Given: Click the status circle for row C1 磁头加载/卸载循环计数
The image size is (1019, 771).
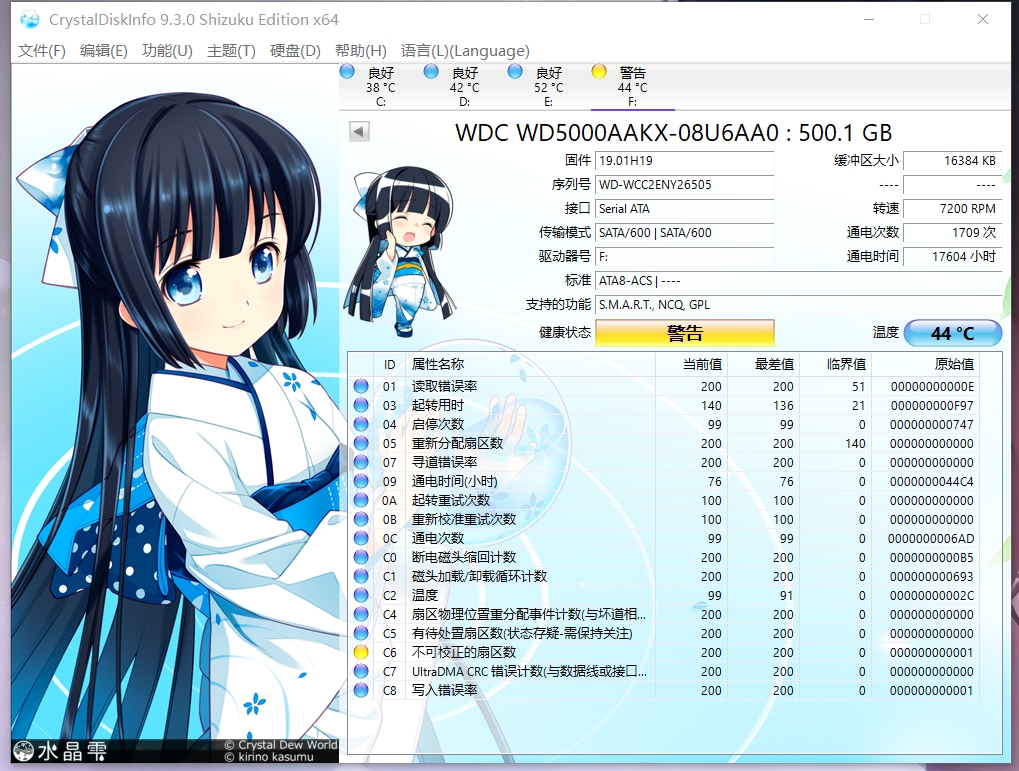Looking at the screenshot, I should [361, 576].
